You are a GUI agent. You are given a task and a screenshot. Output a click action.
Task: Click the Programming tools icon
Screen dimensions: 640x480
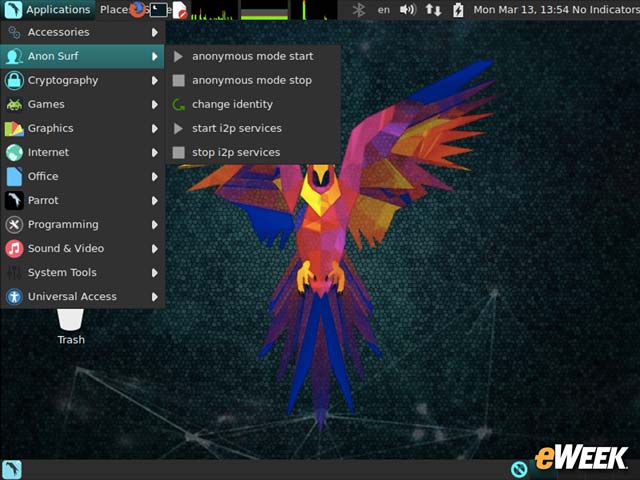click(x=14, y=224)
